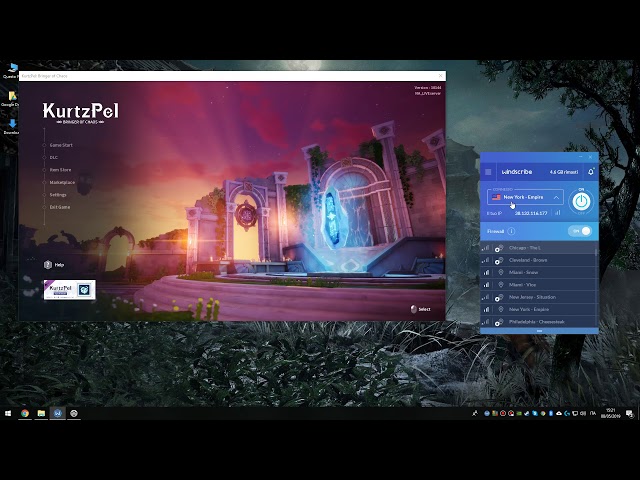
Task: Click the Philadelphia row pro-lock icon
Action: tap(499, 322)
